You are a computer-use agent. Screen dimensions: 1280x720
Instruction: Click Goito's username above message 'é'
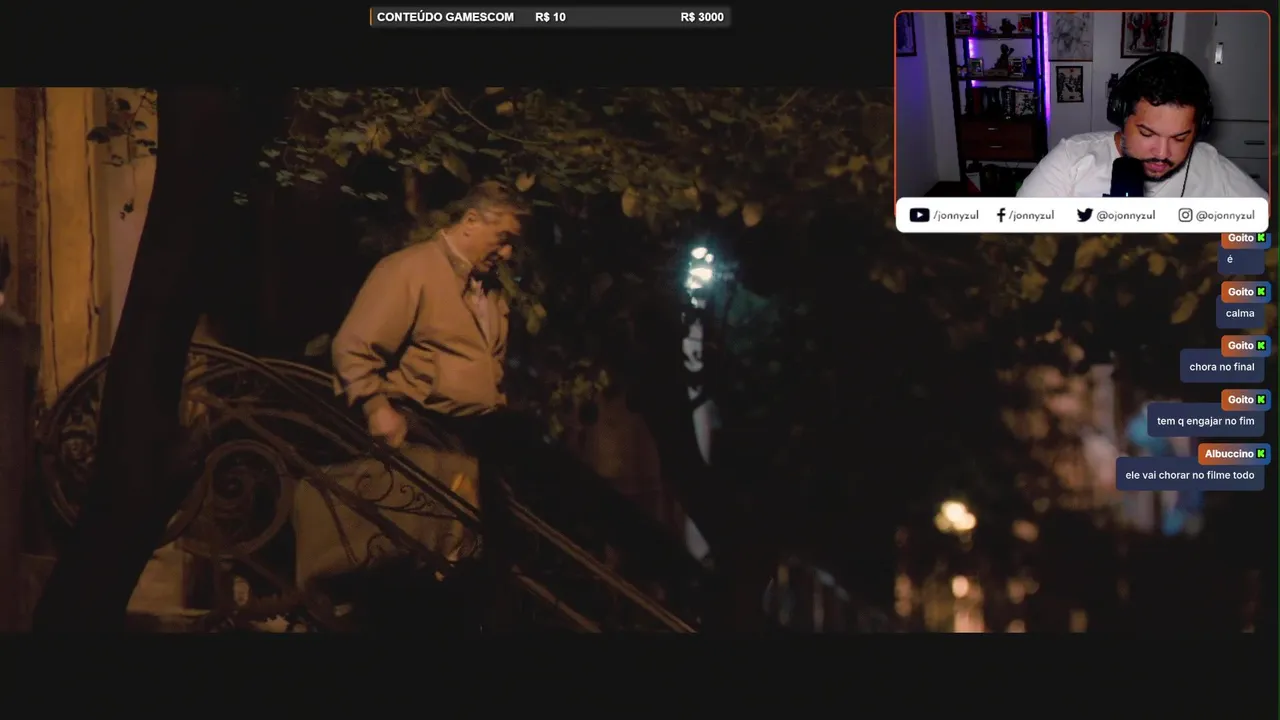(1240, 238)
